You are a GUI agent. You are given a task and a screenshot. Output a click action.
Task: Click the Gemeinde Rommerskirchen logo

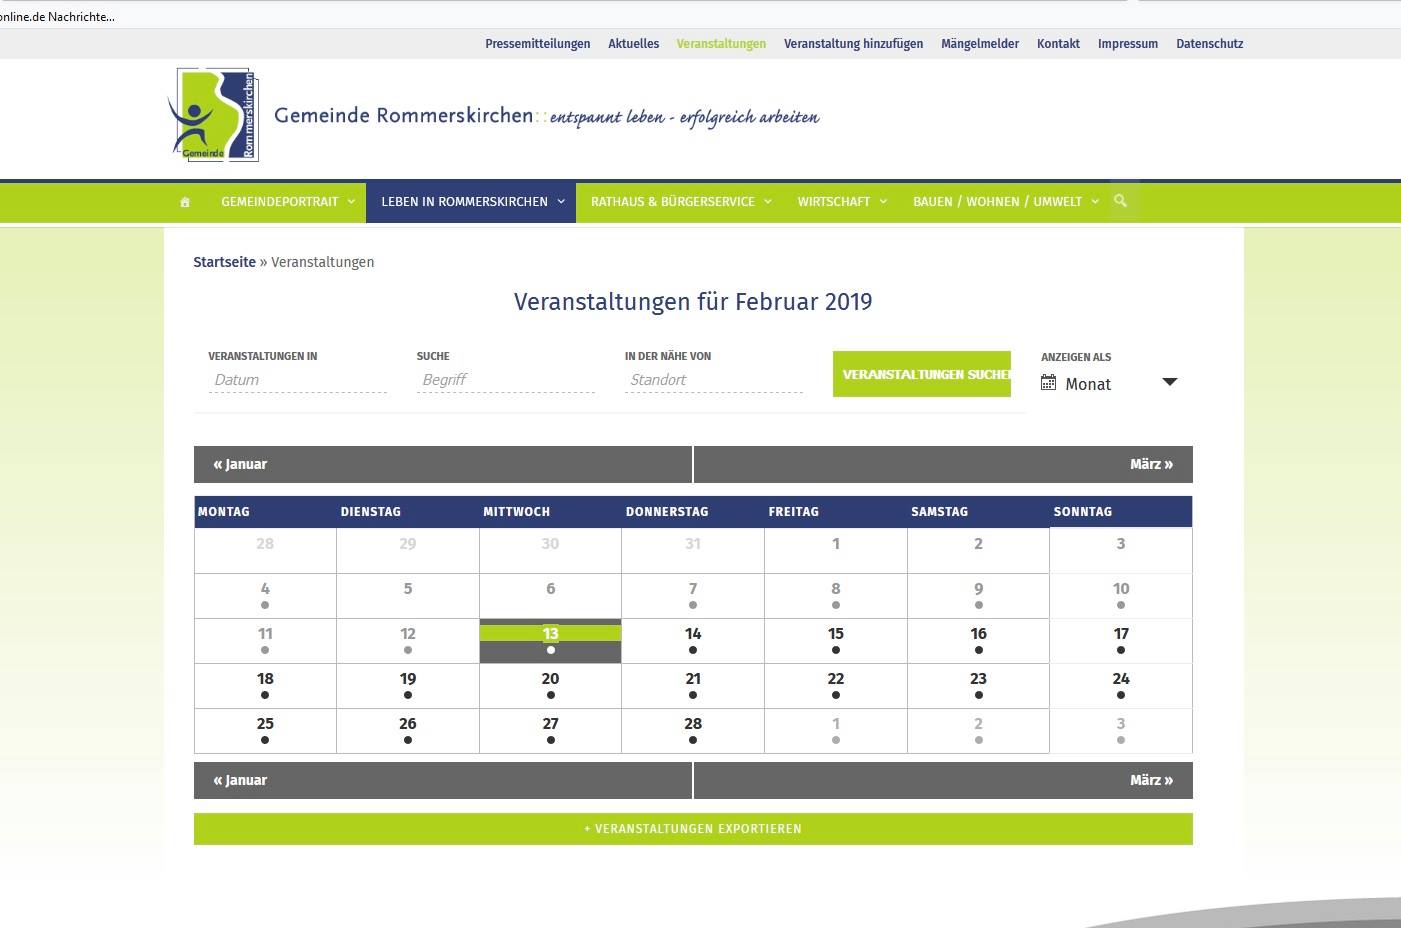(x=213, y=114)
